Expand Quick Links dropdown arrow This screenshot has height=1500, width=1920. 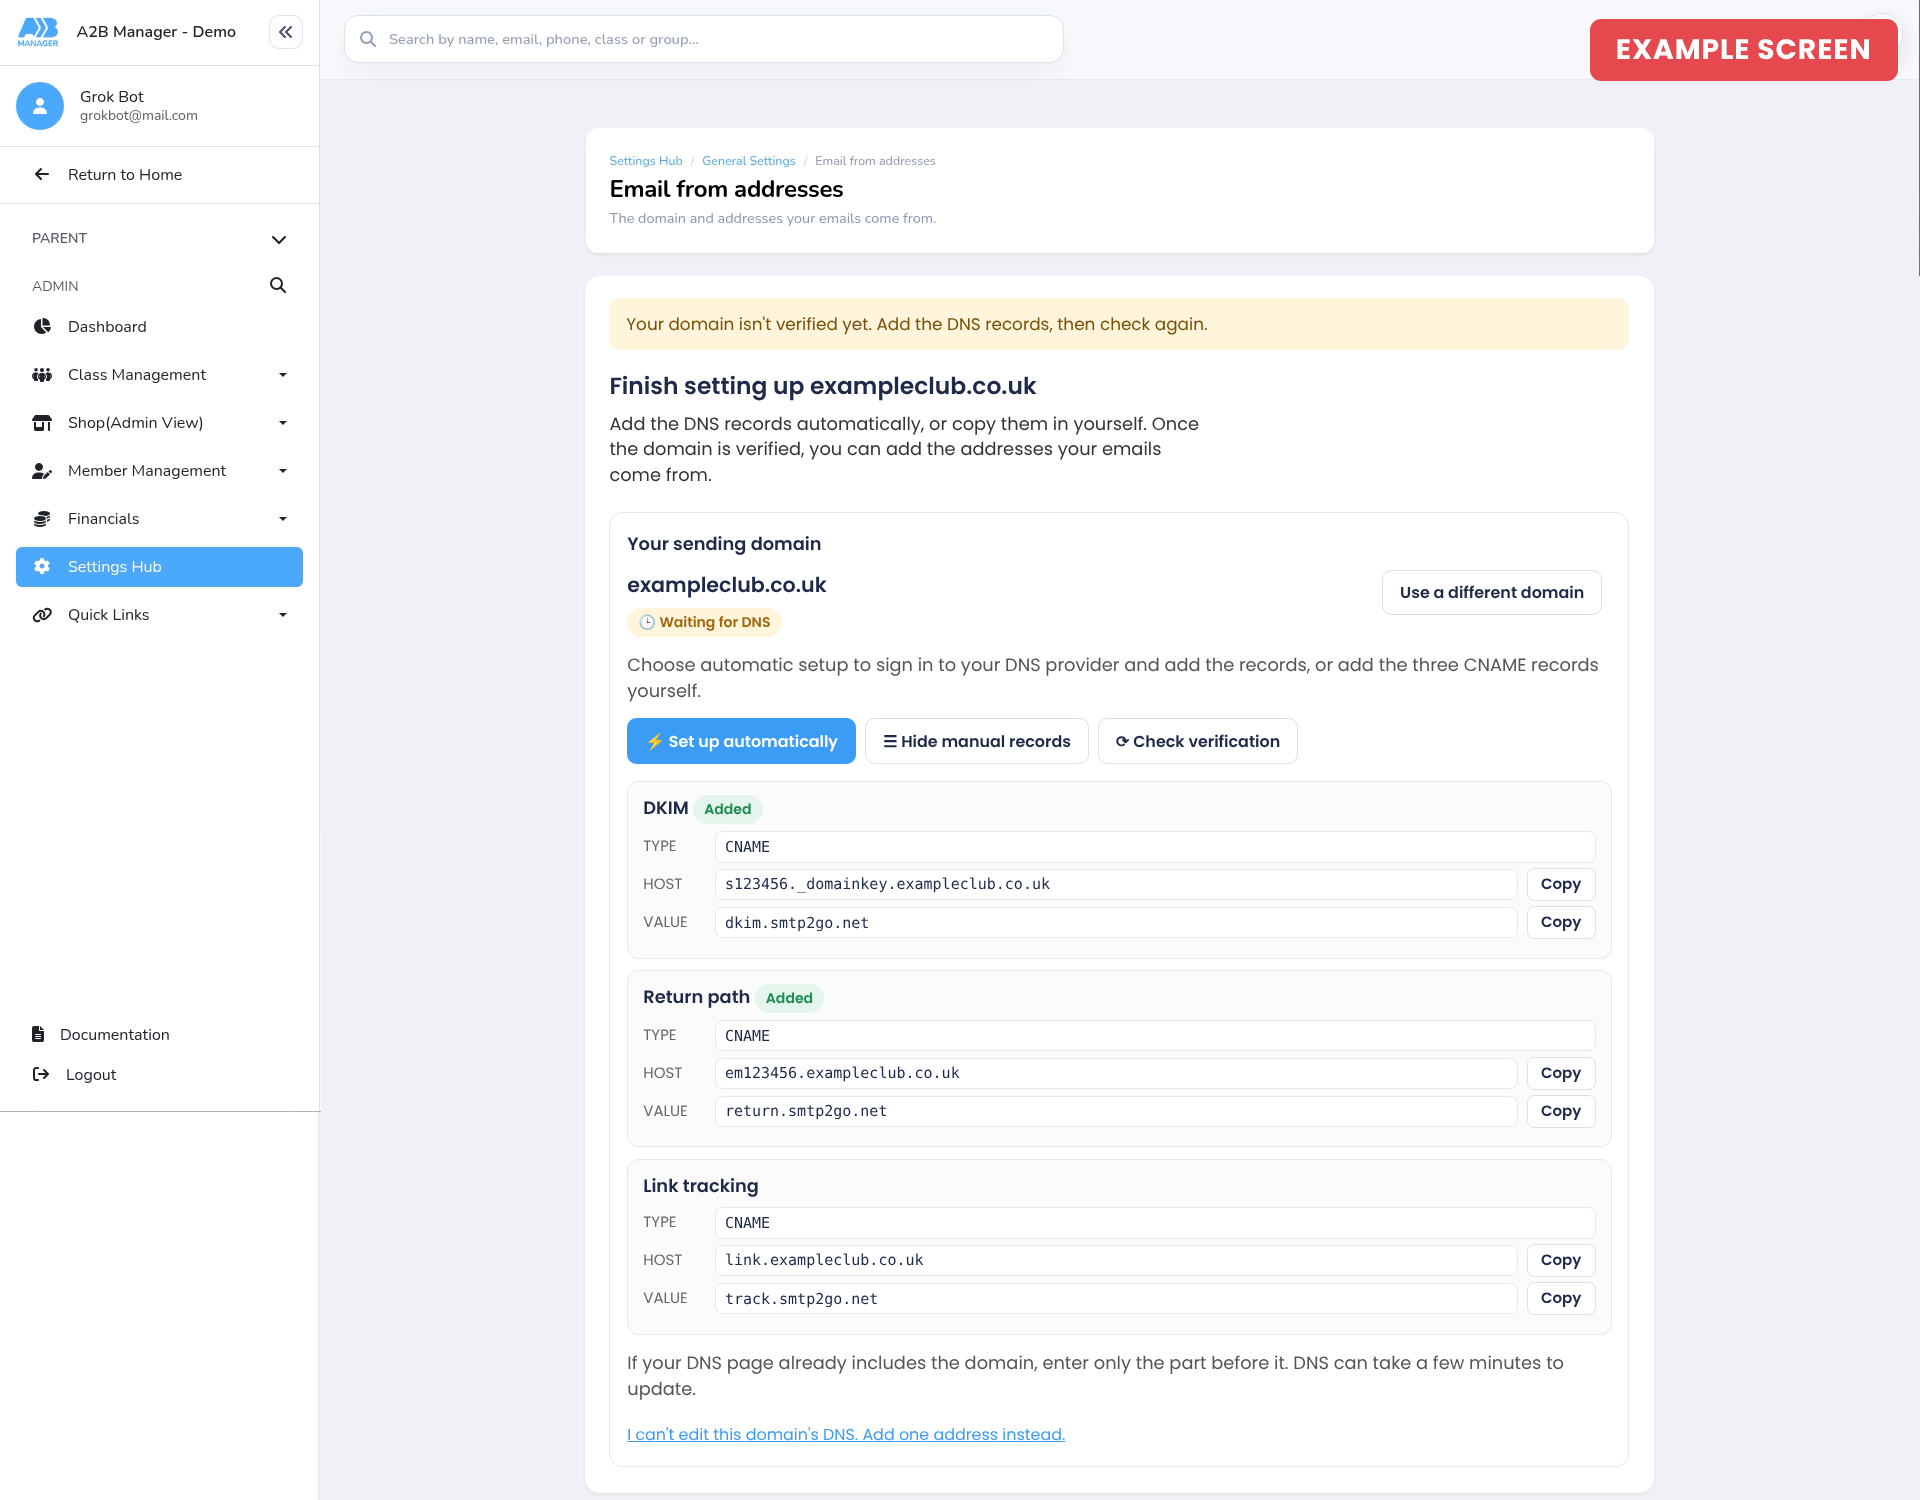pos(283,615)
